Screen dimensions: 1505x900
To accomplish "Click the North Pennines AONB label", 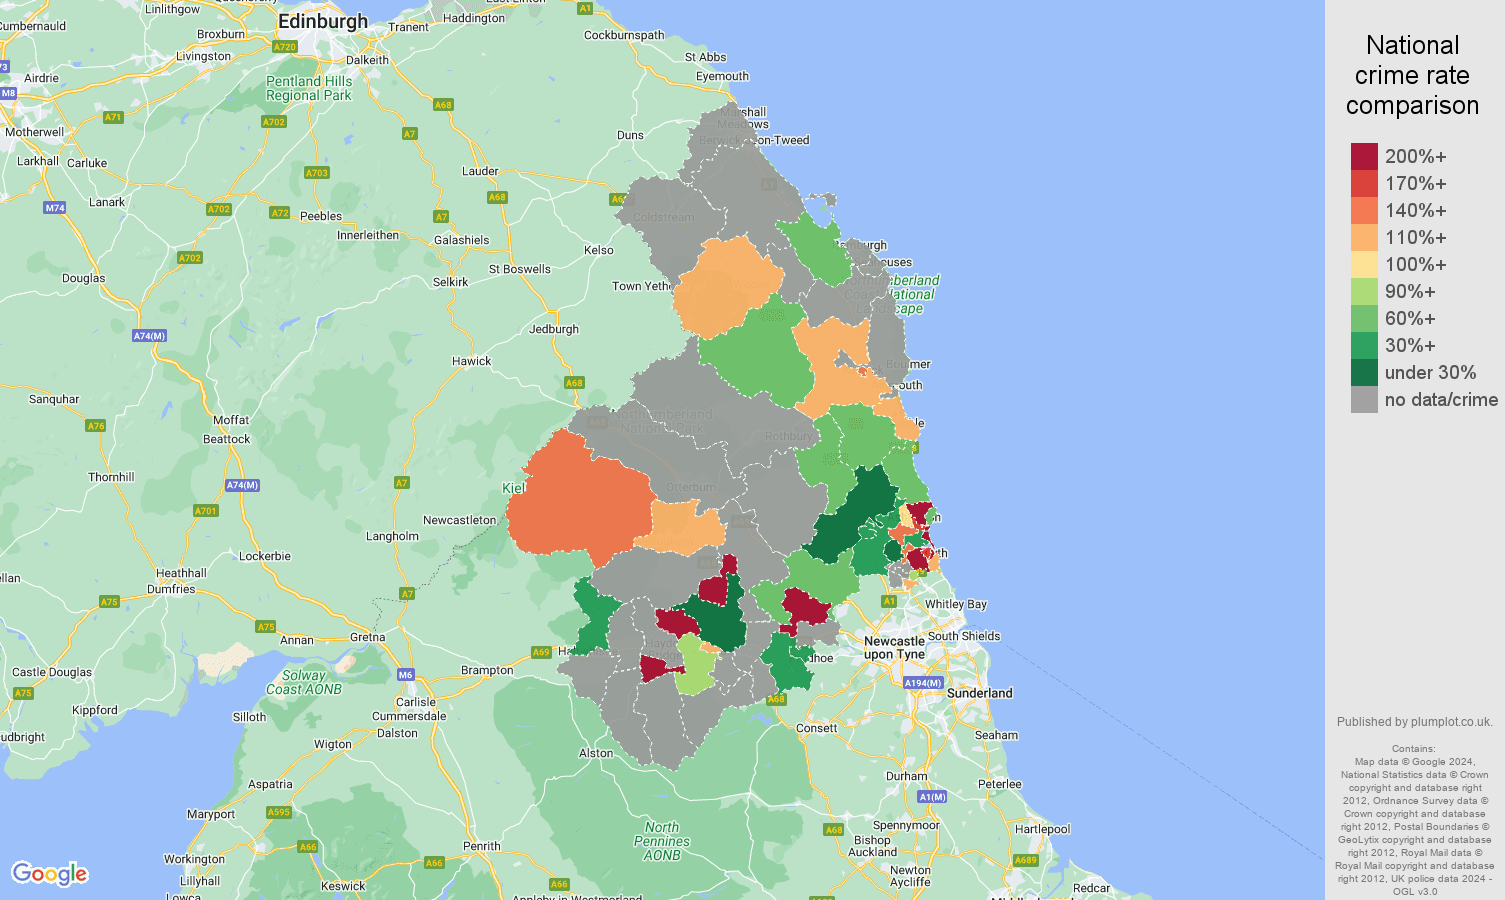I will (662, 841).
